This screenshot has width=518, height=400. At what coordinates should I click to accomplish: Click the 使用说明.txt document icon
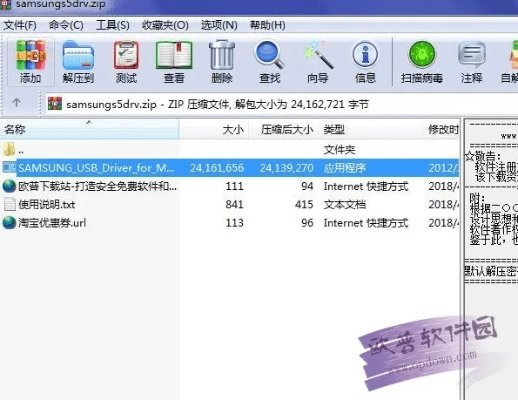[10, 204]
